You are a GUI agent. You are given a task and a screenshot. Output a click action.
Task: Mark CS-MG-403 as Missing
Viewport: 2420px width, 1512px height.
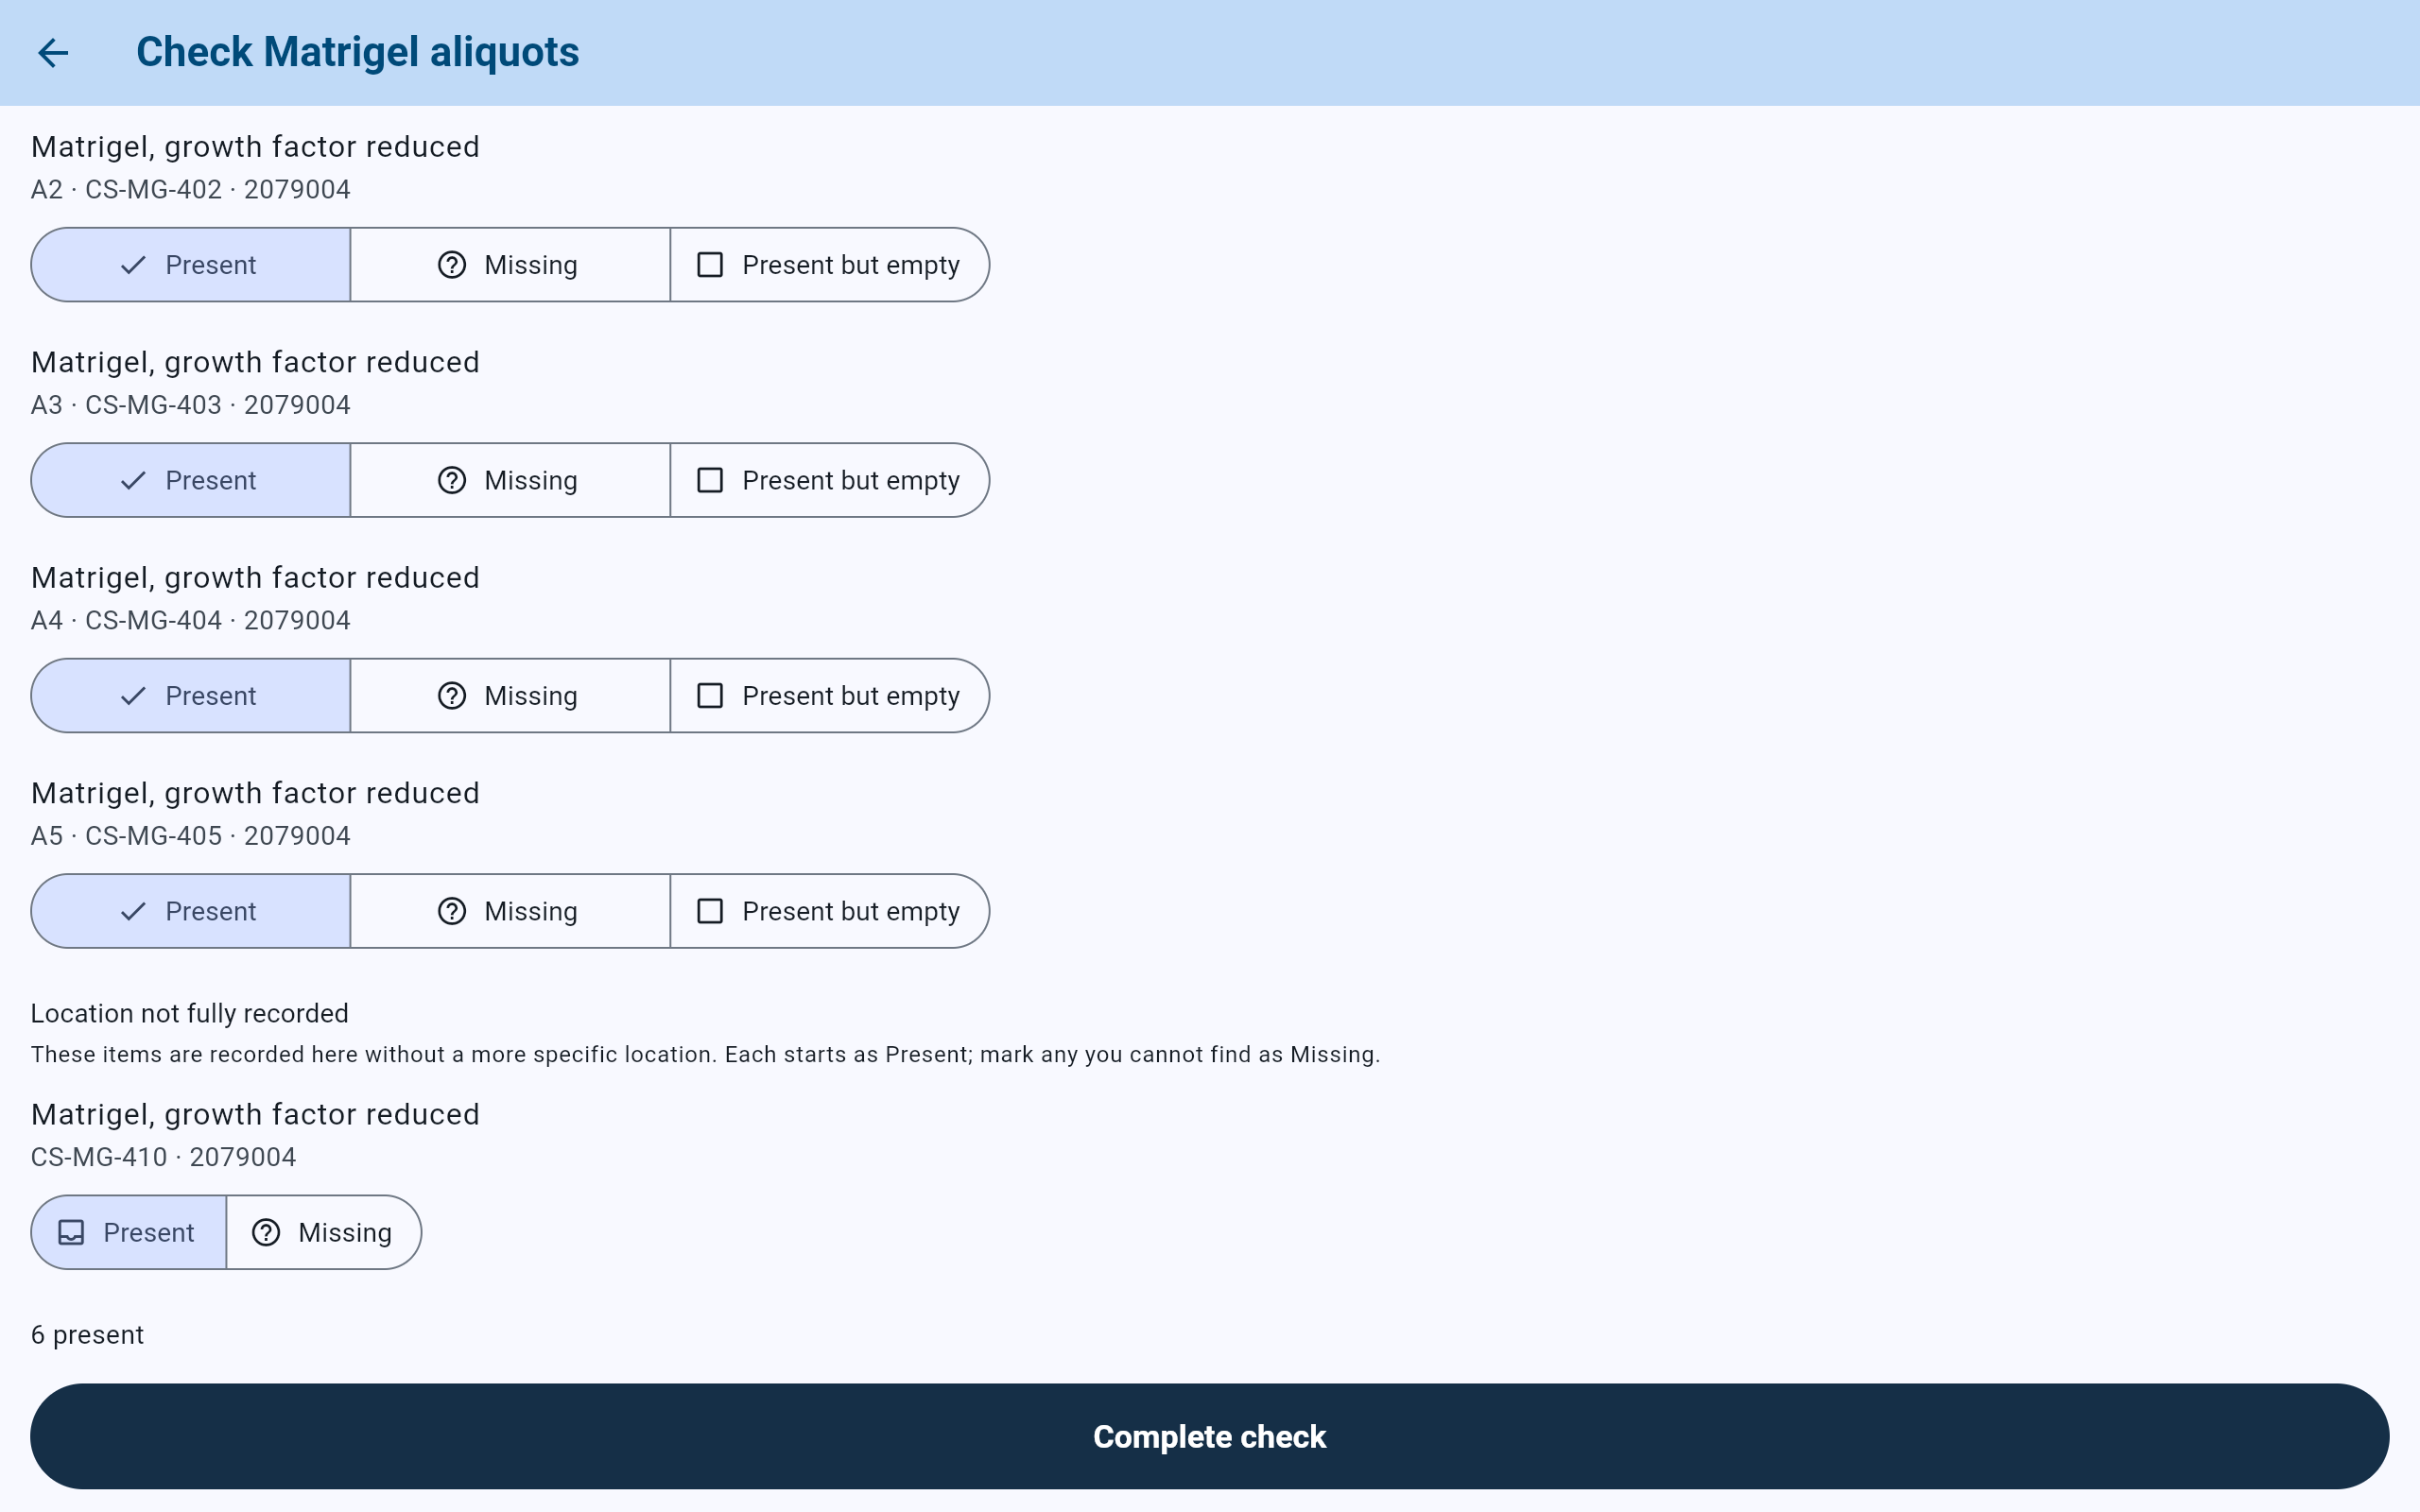[x=510, y=480]
